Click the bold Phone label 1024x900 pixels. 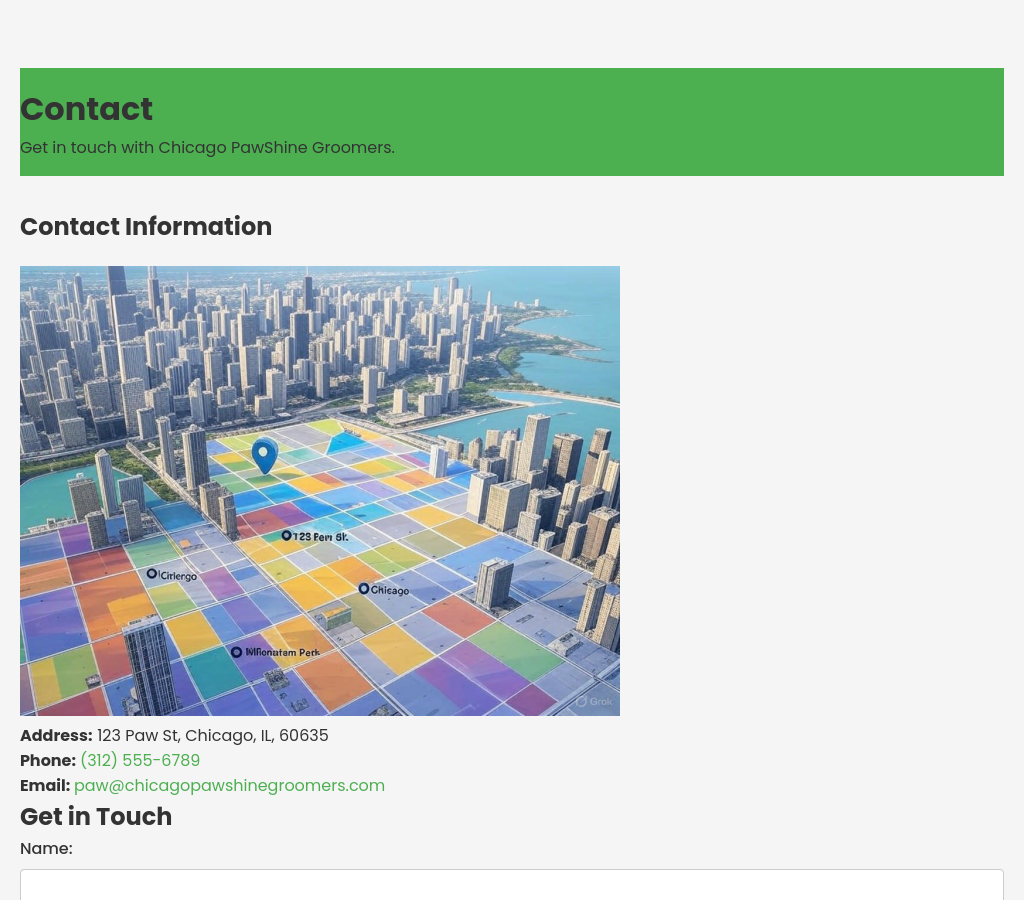[48, 760]
